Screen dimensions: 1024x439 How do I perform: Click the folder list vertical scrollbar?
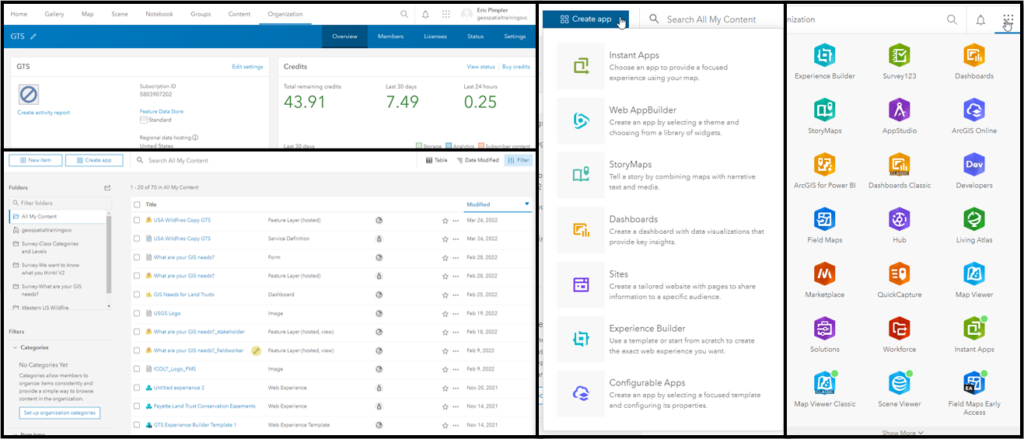(108, 253)
